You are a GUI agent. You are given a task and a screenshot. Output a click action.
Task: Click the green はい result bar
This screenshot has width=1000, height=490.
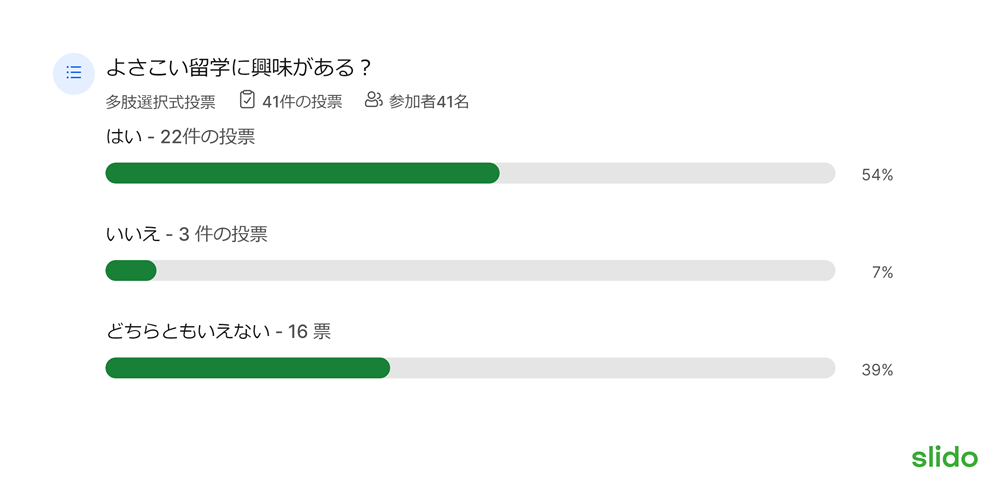302,173
